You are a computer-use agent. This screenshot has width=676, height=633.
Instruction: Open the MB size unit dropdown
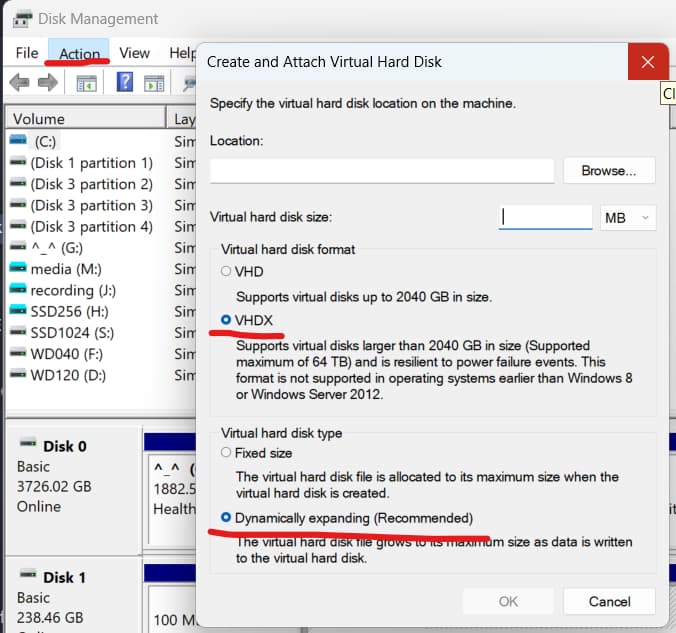pos(628,217)
